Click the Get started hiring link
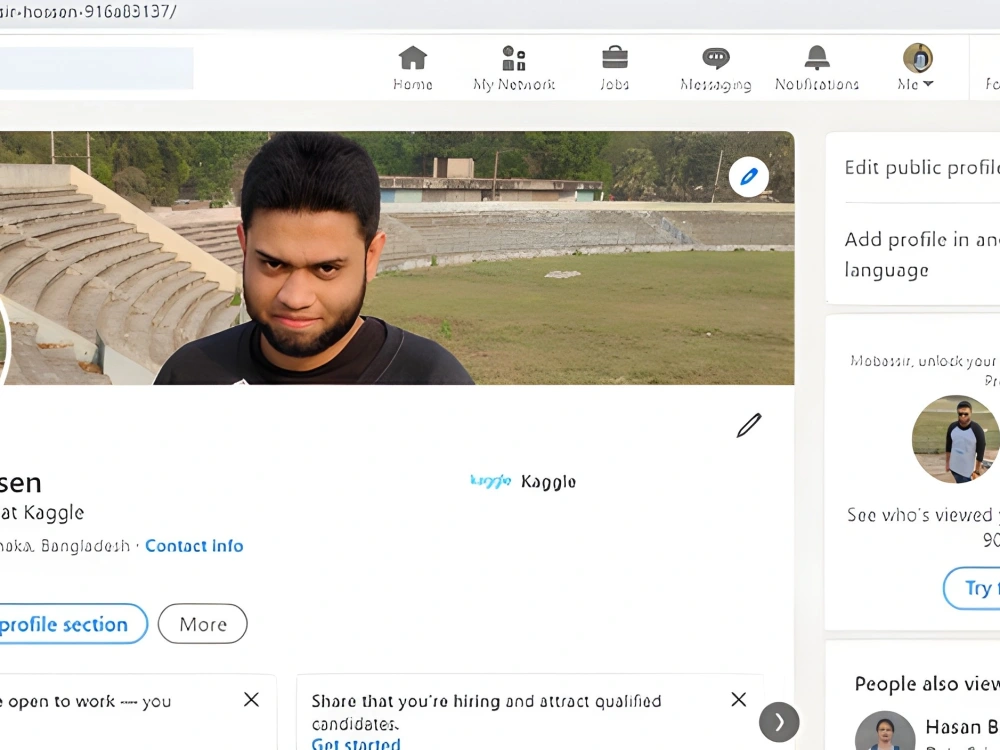Screen dimensions: 1000x750 coord(356,743)
